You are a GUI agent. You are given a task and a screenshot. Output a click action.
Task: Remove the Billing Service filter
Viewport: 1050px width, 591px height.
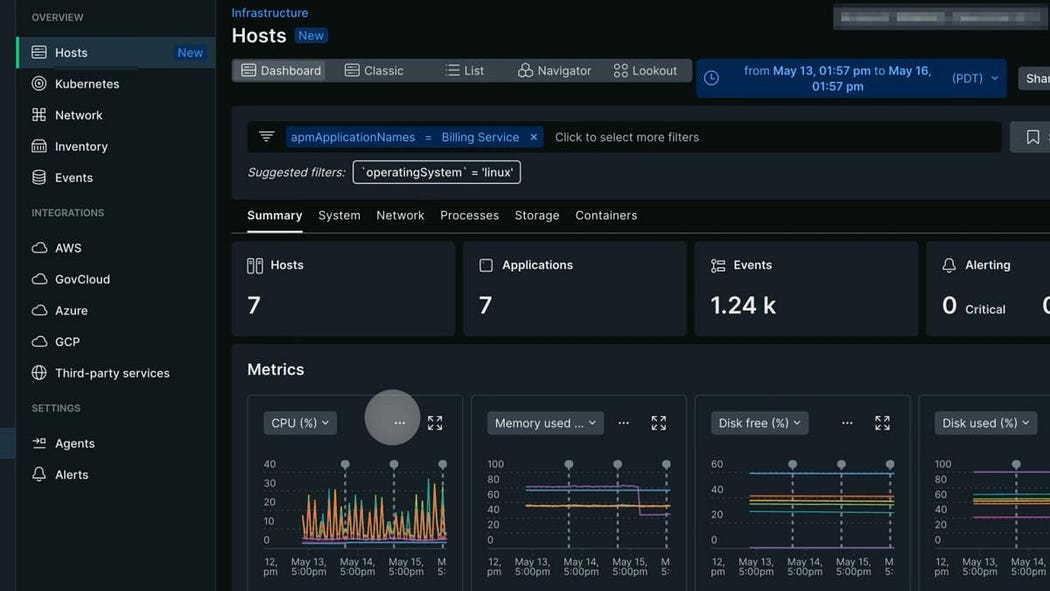coord(534,137)
